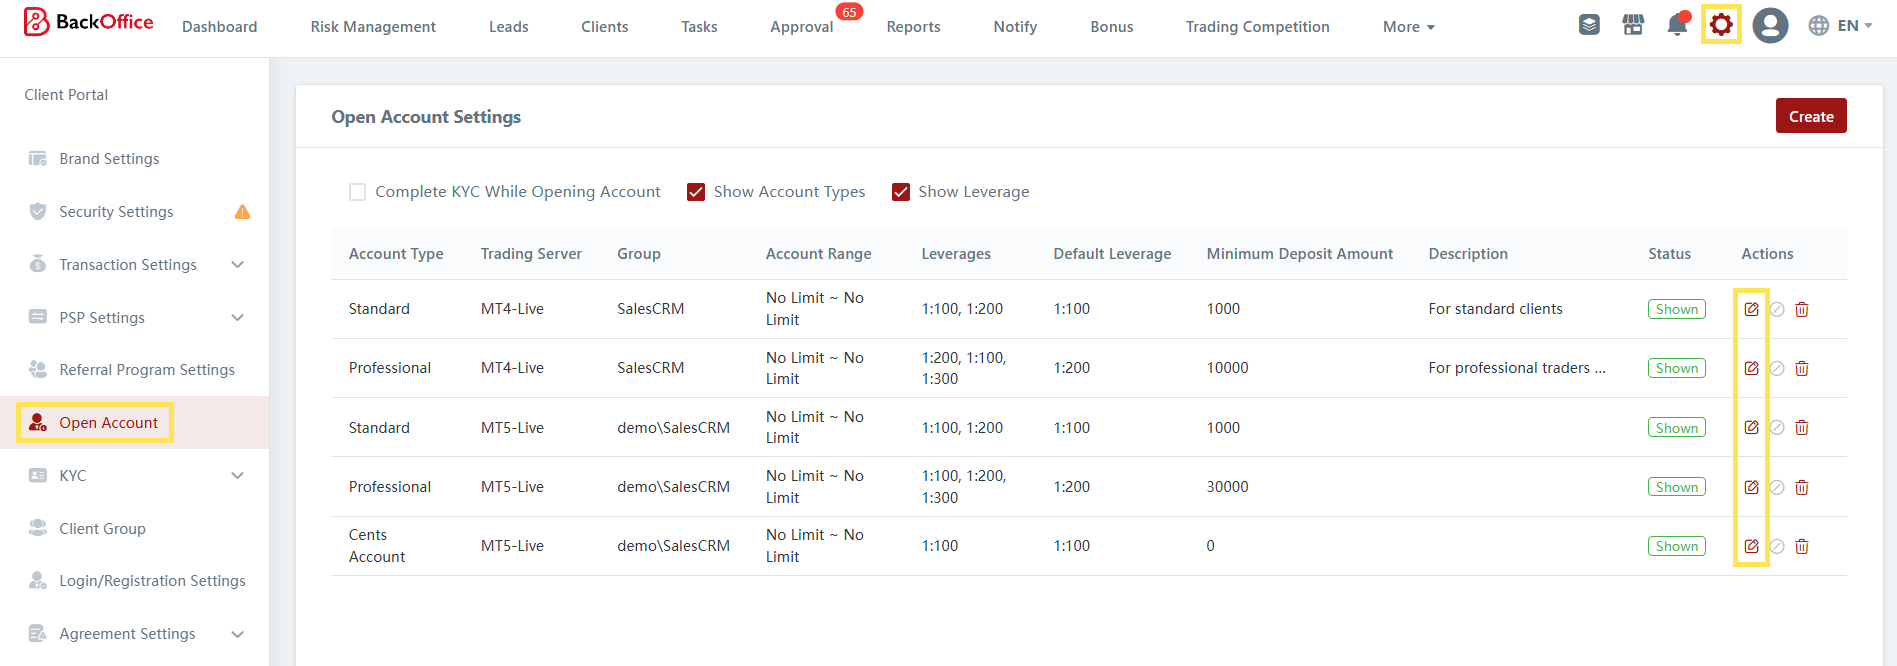This screenshot has width=1897, height=666.
Task: Click the red settings gear icon
Action: pyautogui.click(x=1720, y=25)
